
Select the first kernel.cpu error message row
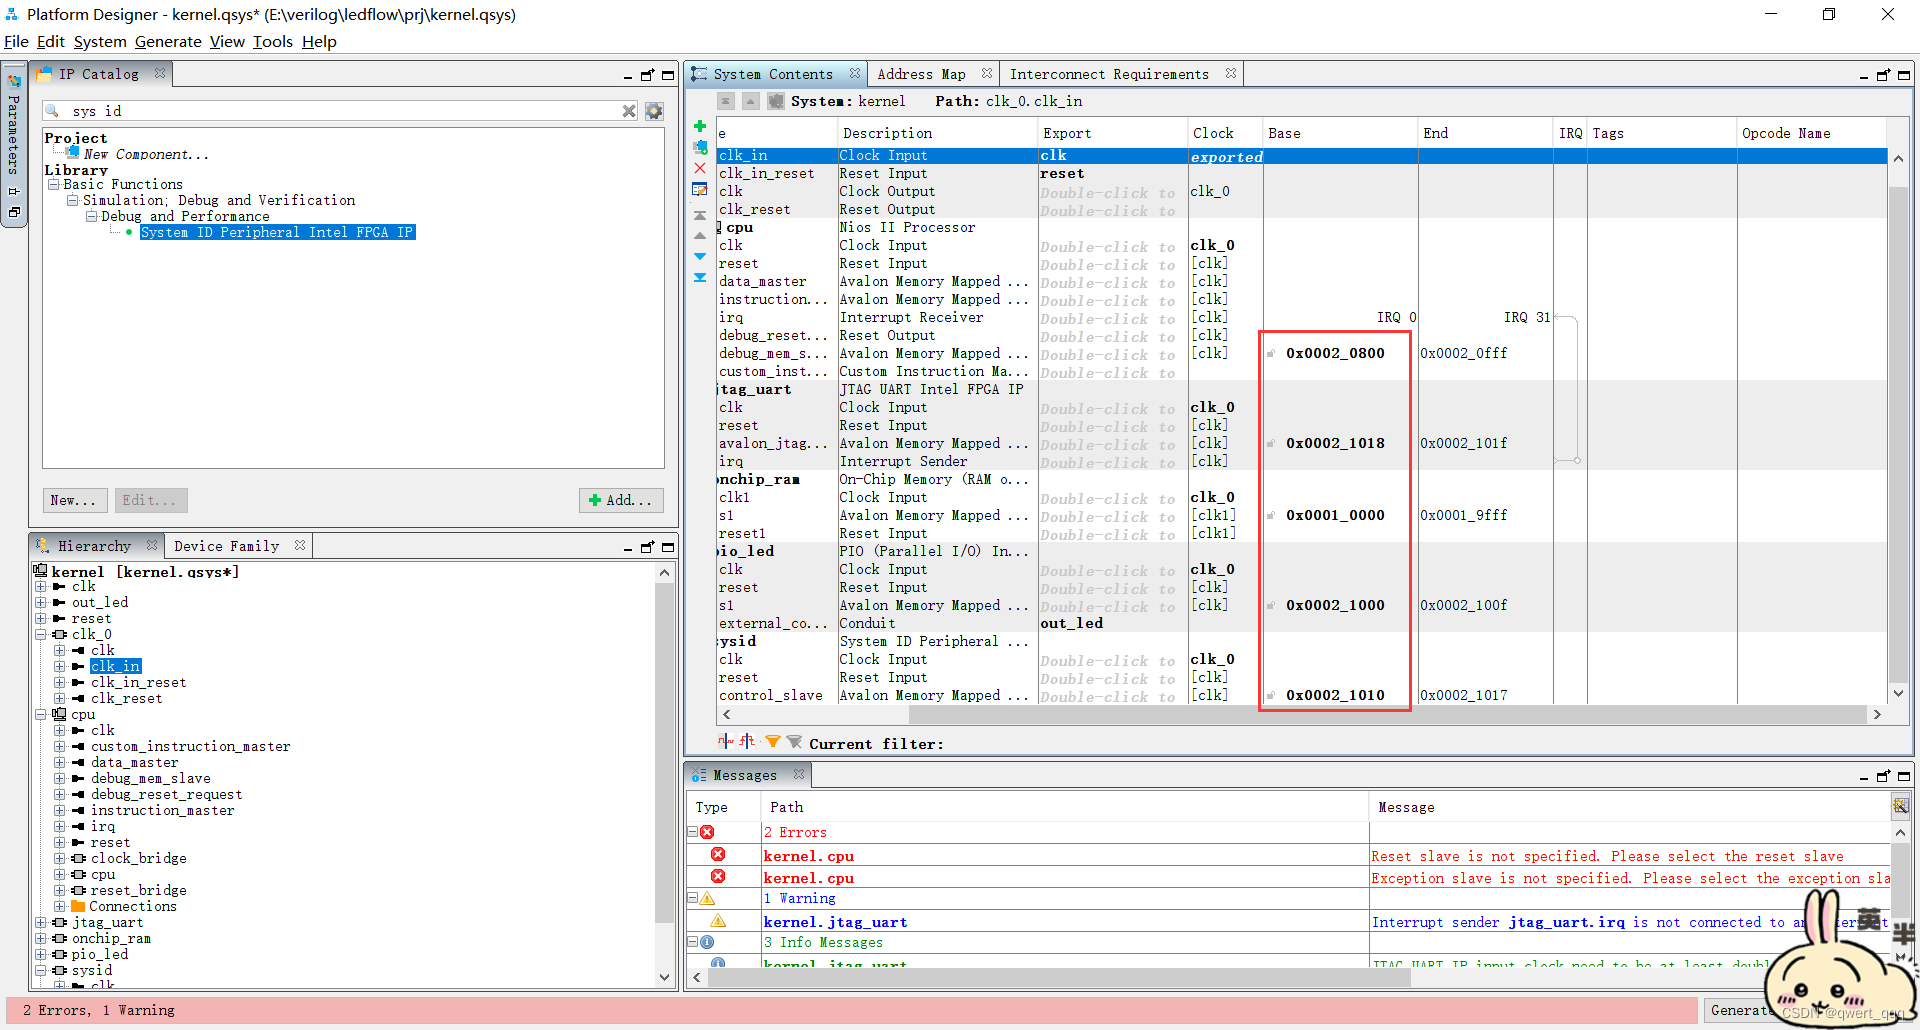1288,856
